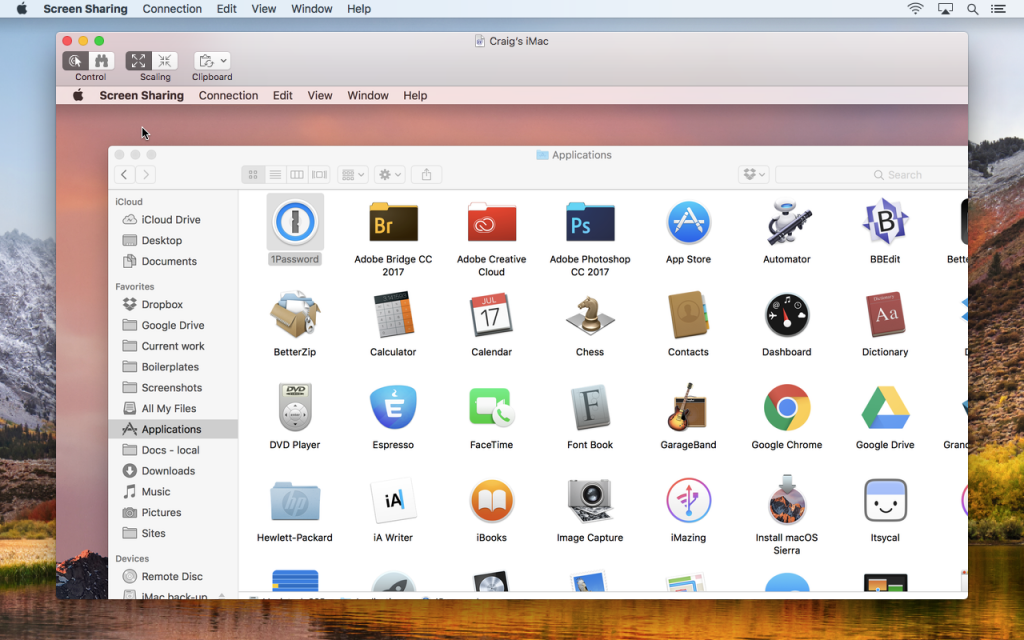Open Current work folder in sidebar
1024x640 pixels.
tap(172, 346)
